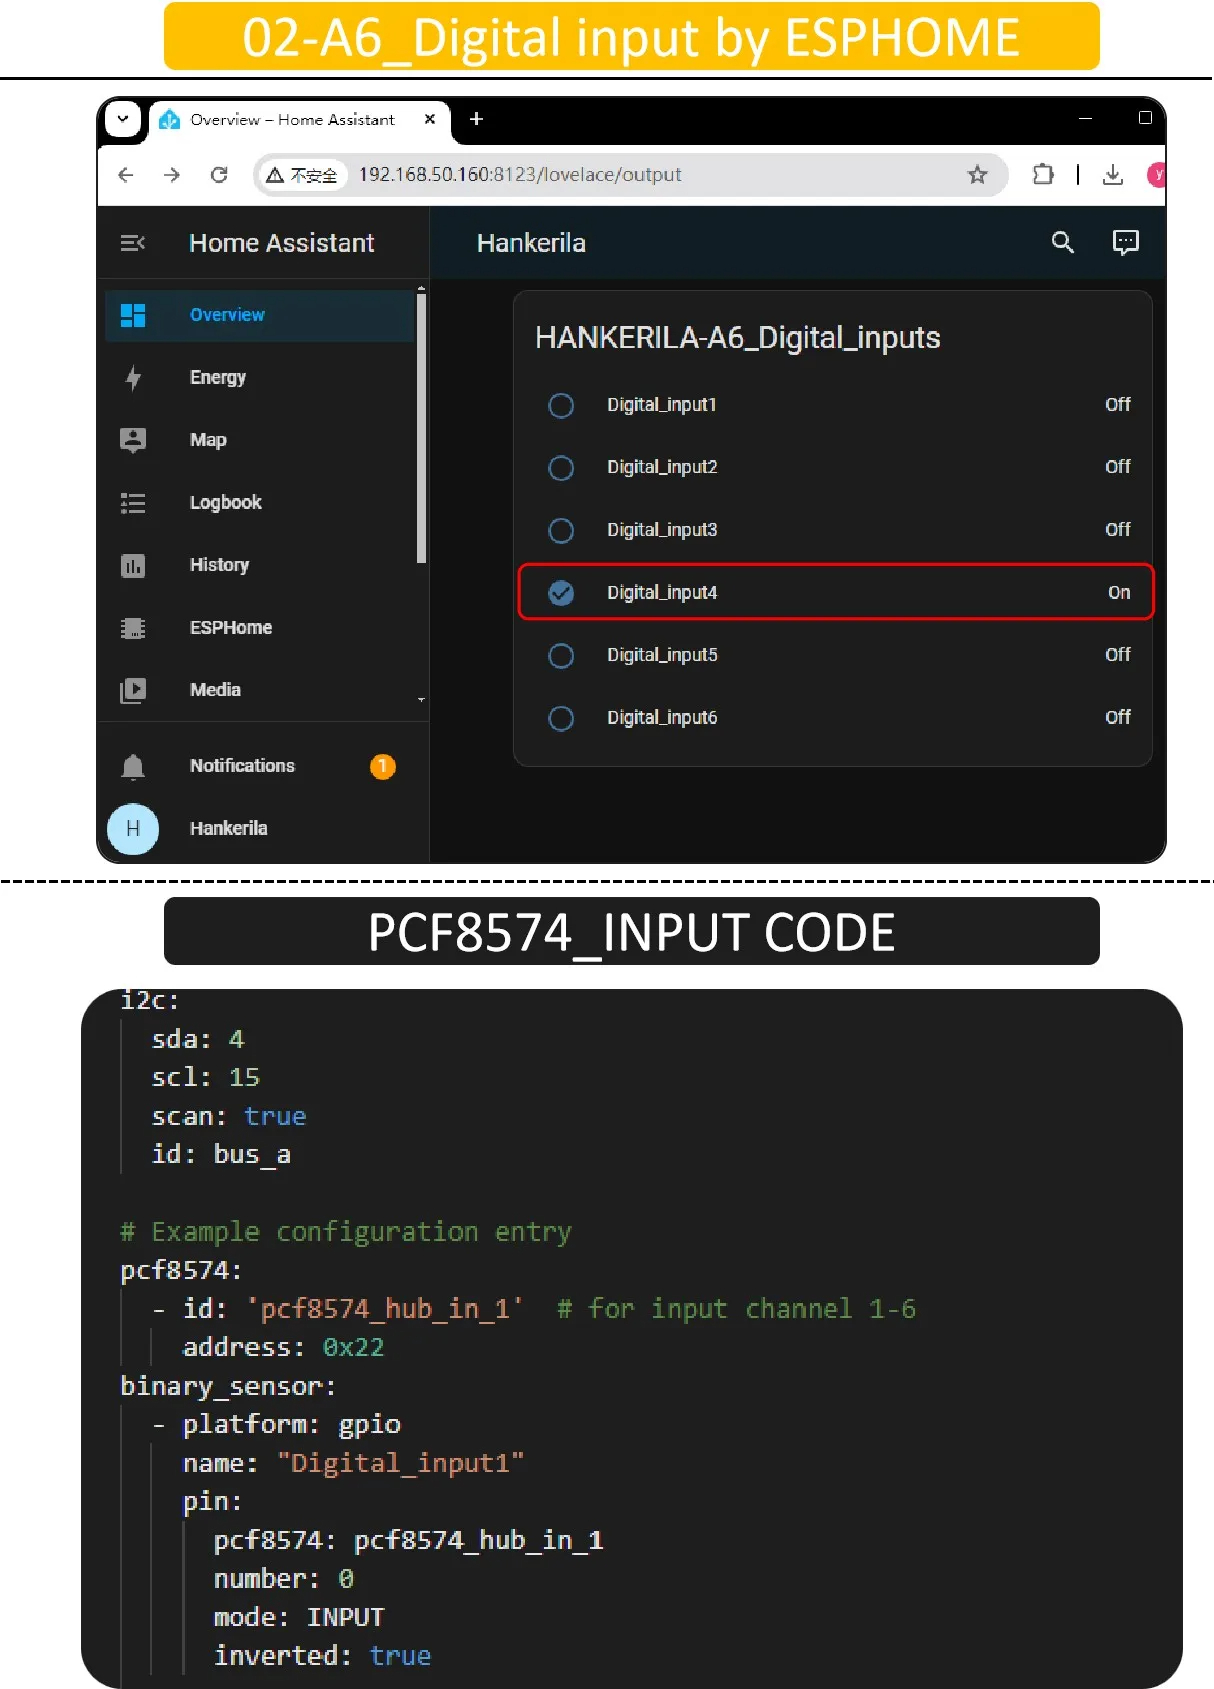The image size is (1214, 1689).
Task: Click the Digital_input5 state circle
Action: click(562, 656)
